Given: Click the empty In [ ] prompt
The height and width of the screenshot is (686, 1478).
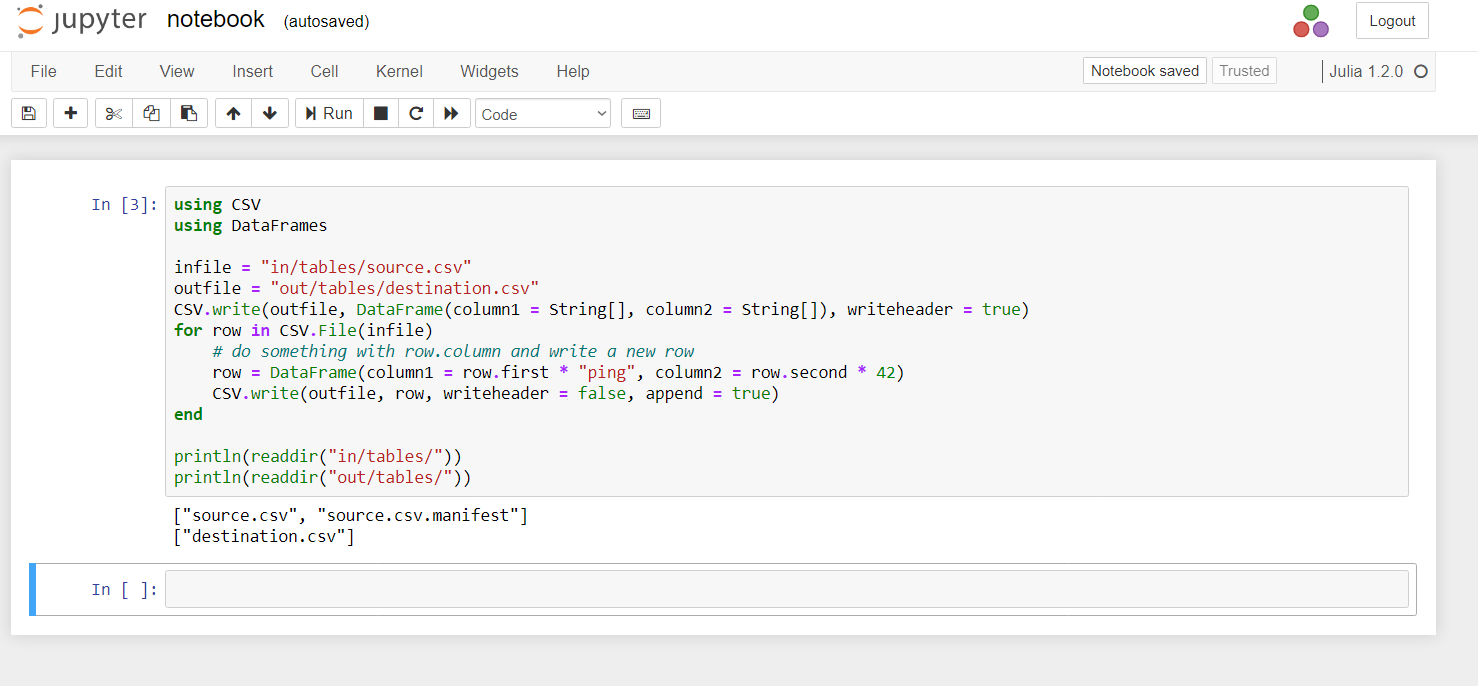Looking at the screenshot, I should point(125,589).
